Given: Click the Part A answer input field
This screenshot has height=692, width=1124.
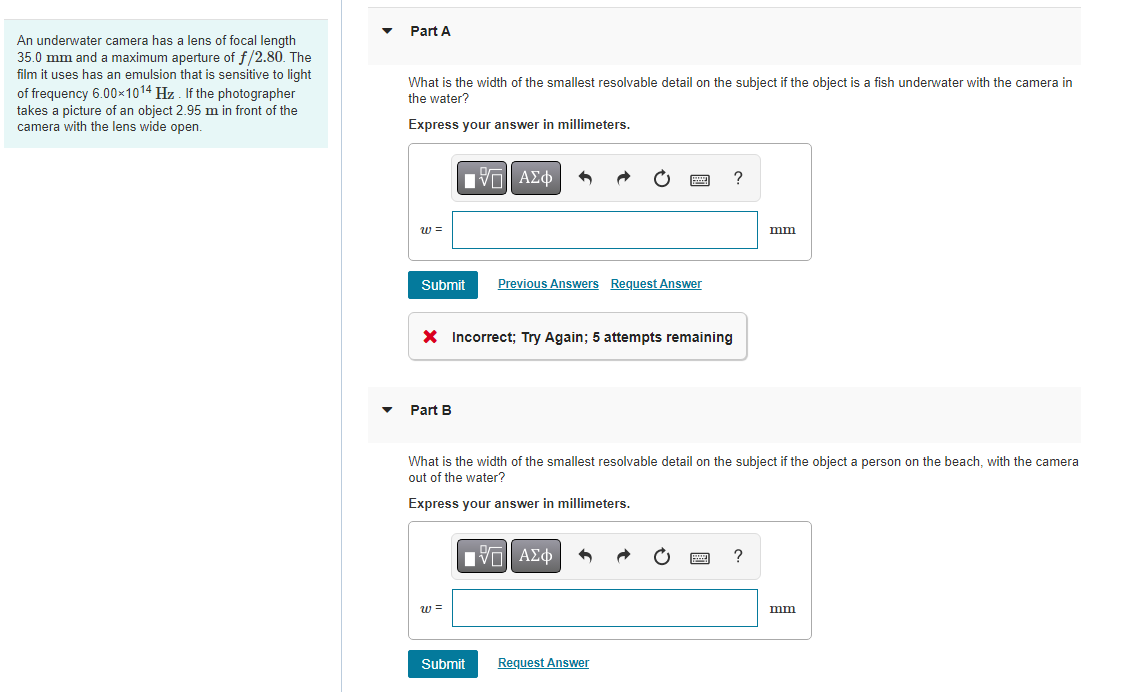Looking at the screenshot, I should pos(604,229).
